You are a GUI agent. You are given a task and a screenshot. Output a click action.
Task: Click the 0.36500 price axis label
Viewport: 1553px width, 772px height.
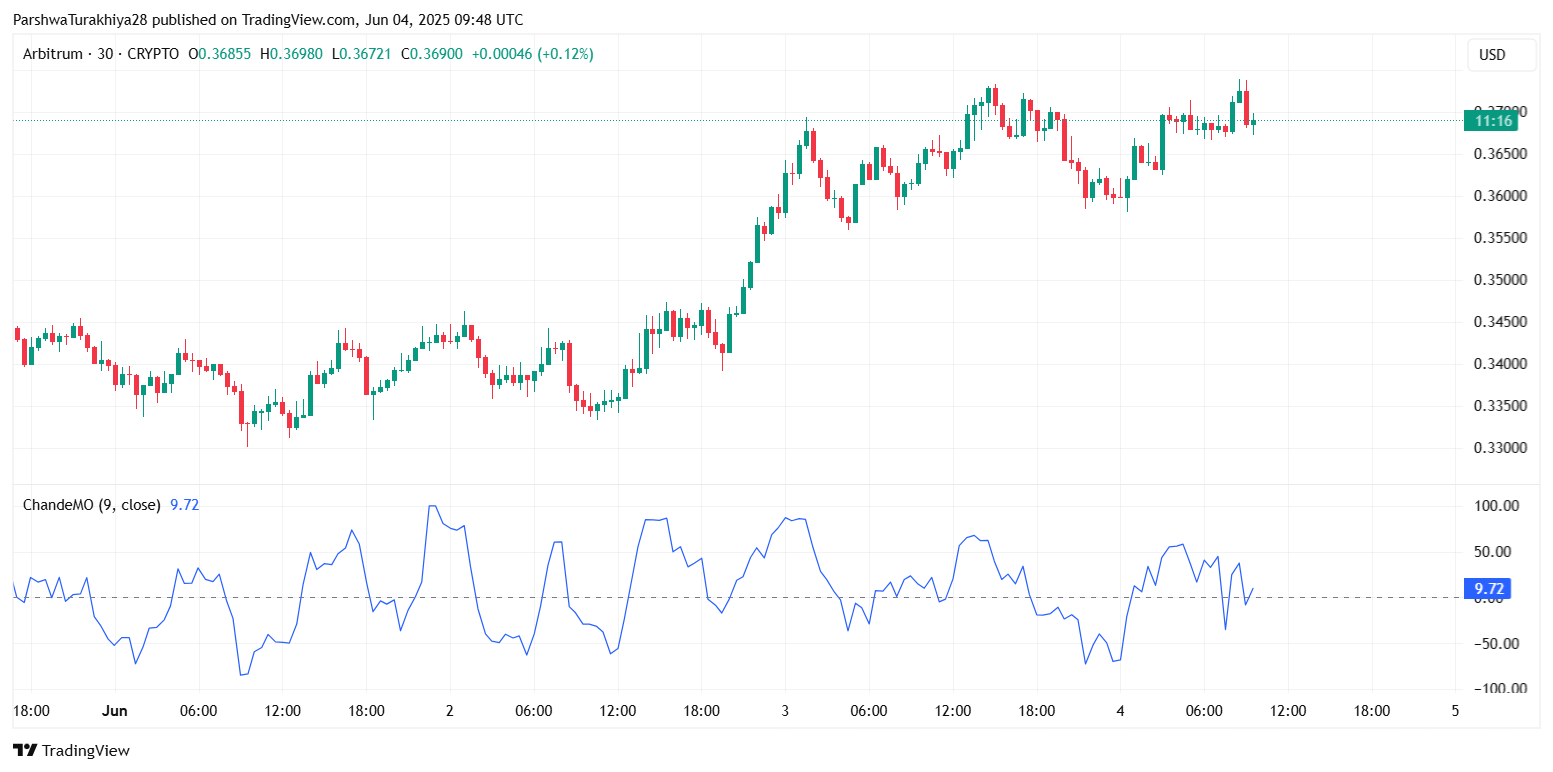(1495, 154)
